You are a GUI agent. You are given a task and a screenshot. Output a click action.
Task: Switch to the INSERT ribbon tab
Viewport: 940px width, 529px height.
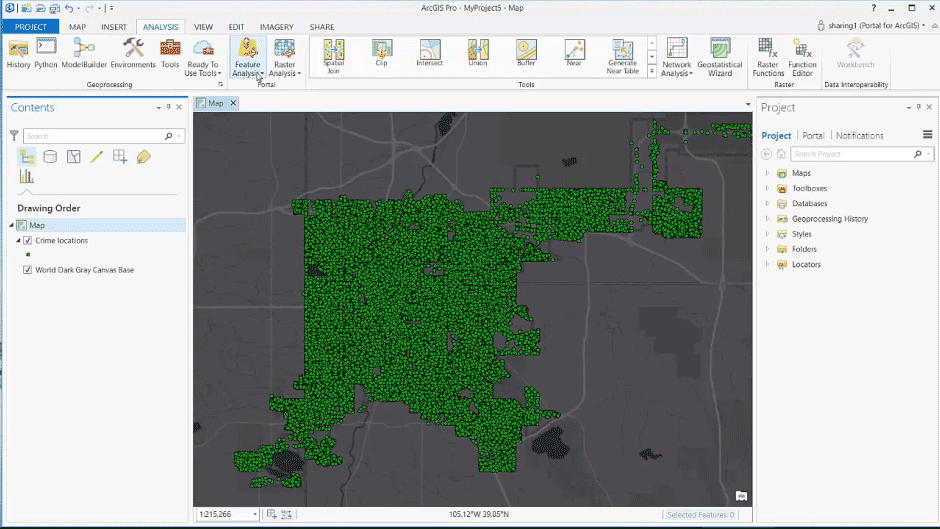tap(114, 27)
